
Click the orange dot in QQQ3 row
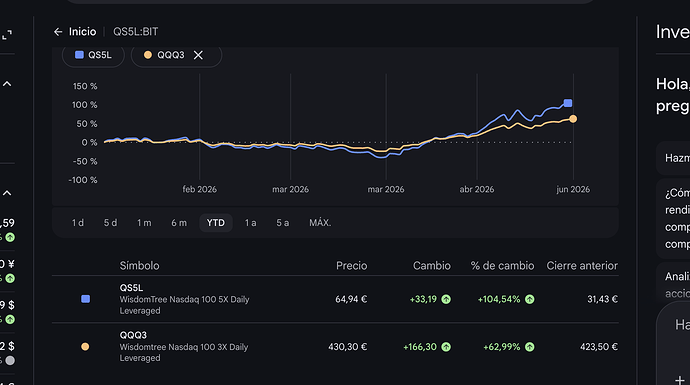(x=85, y=347)
